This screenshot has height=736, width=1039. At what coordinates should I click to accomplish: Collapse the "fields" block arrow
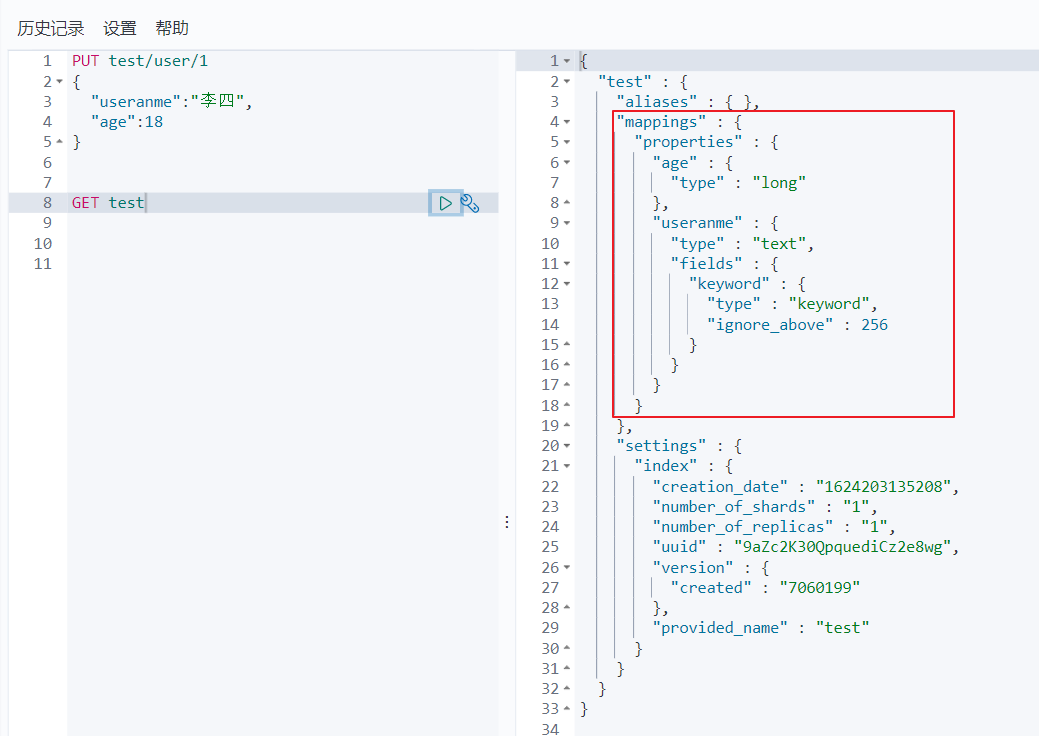tap(567, 264)
